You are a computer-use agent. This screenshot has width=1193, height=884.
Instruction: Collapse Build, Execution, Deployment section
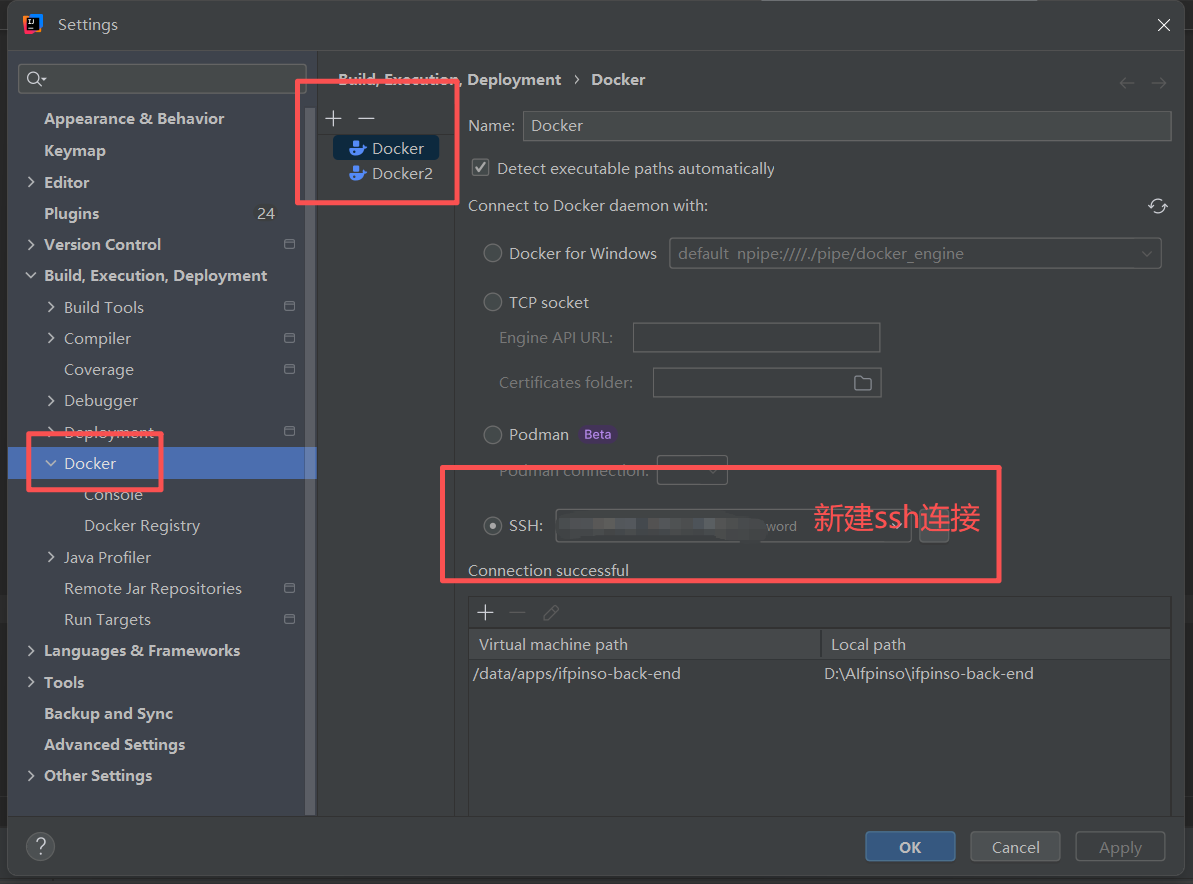[x=30, y=275]
